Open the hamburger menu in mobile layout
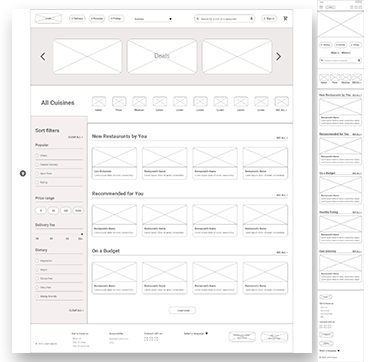Image resolution: width=377 pixels, height=362 pixels. tap(321, 7)
